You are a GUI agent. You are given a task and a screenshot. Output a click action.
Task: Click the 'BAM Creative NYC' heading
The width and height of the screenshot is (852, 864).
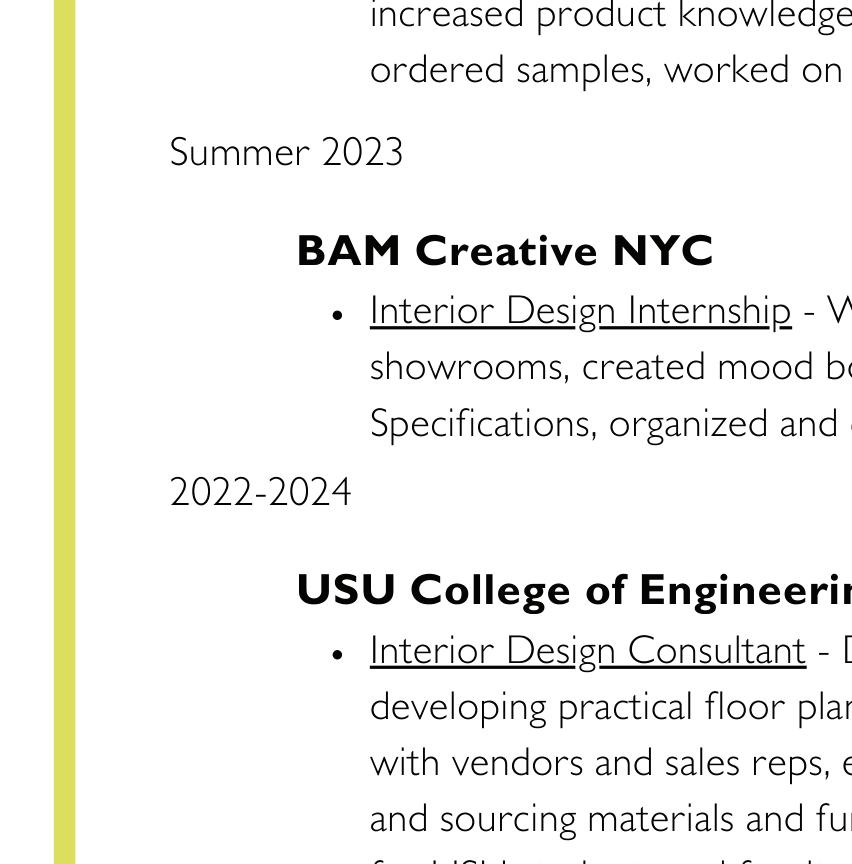click(505, 251)
